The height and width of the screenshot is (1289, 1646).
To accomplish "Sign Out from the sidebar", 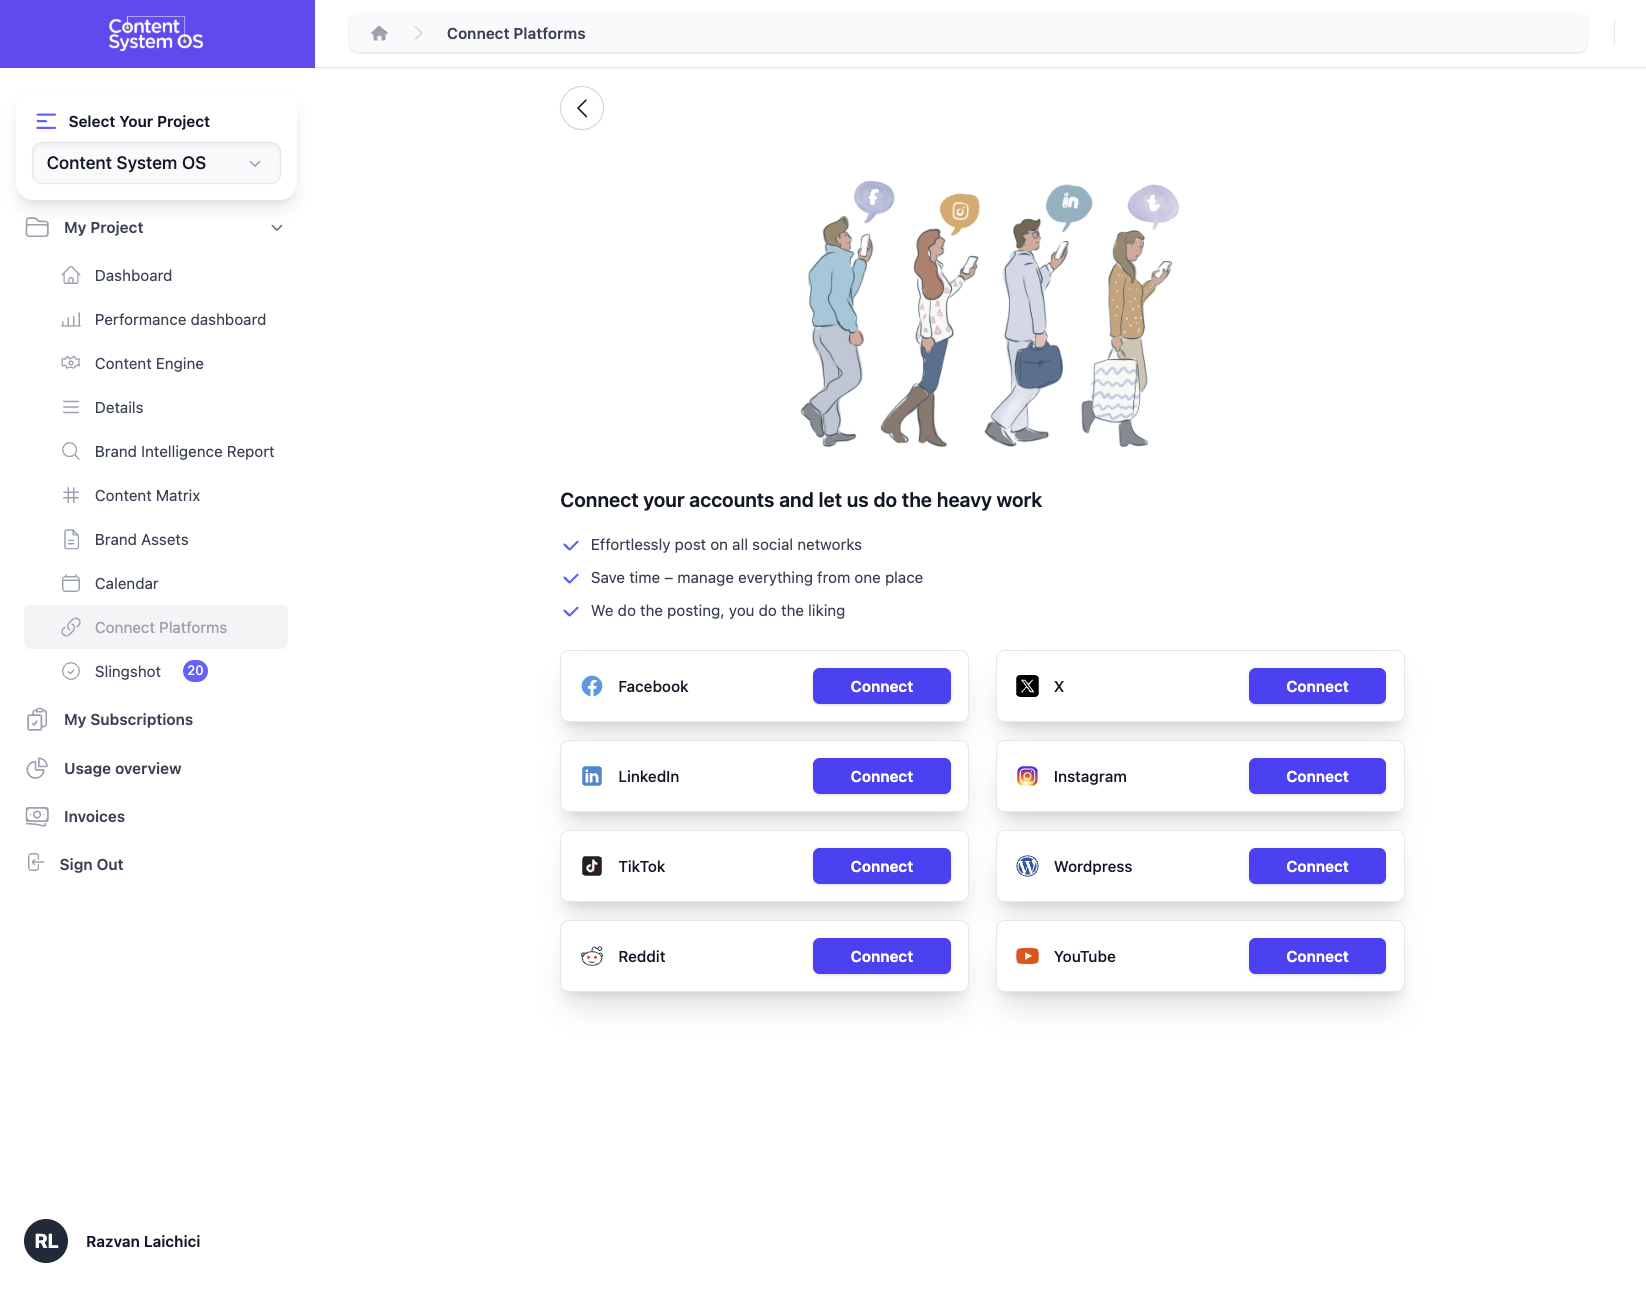I will 90,864.
